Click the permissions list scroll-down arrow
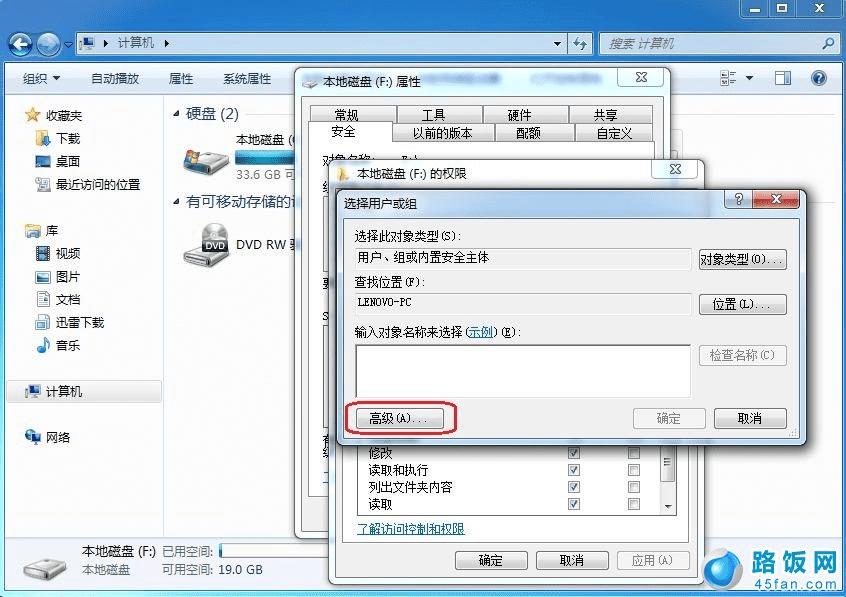Viewport: 846px width, 597px height. pos(668,506)
